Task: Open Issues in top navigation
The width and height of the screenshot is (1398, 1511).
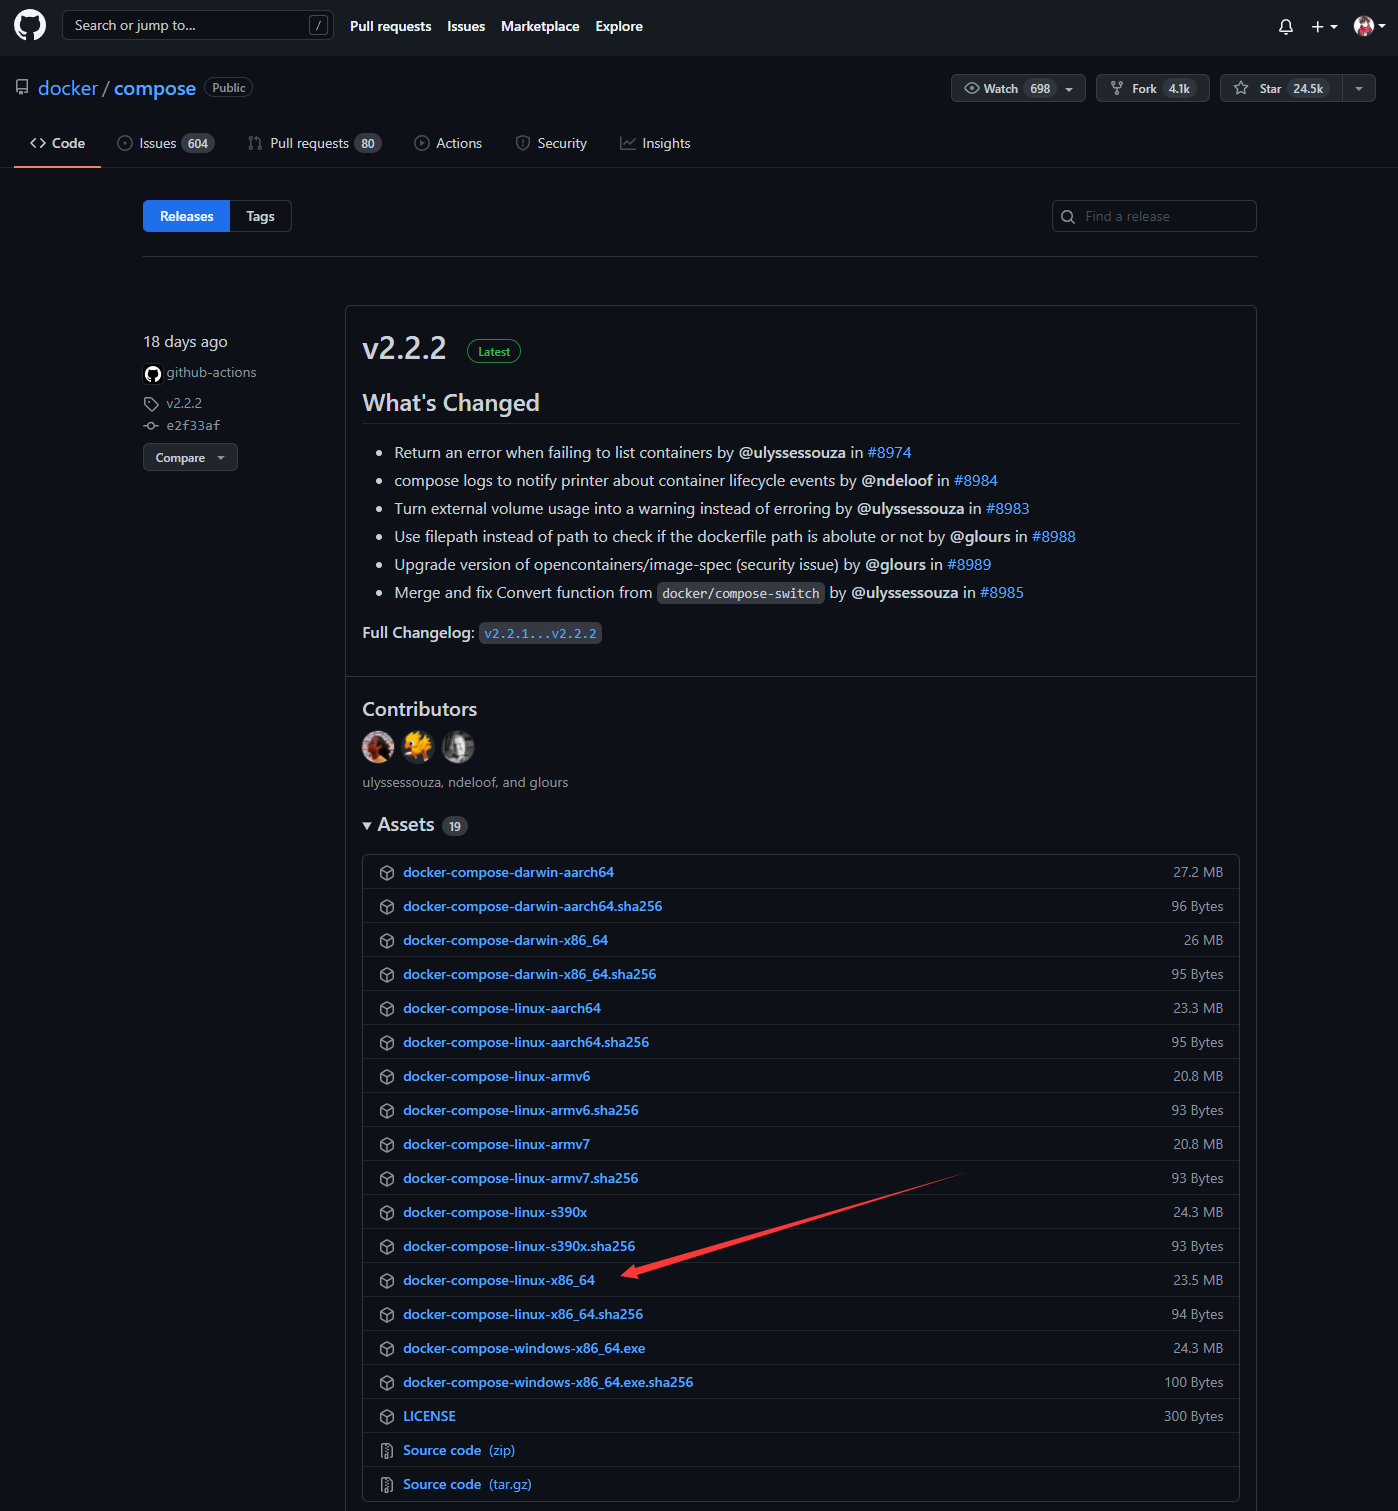Action: pos(466,26)
